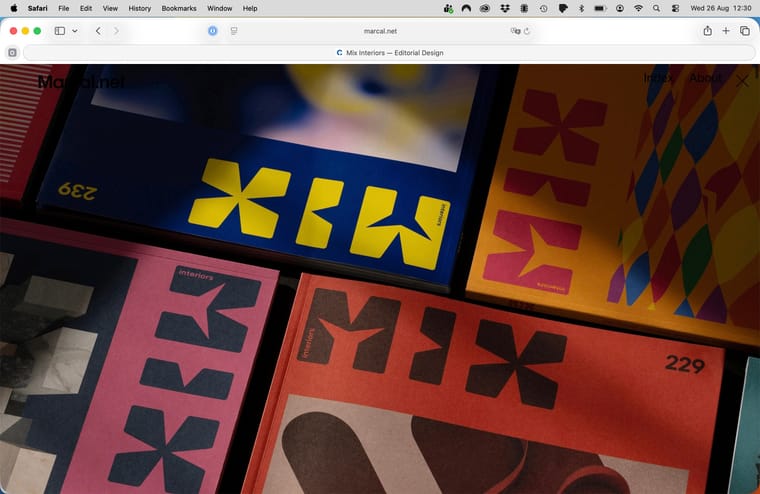Screen dimensions: 760x494
Task: Click the Dropbox menu bar icon
Action: pos(505,8)
